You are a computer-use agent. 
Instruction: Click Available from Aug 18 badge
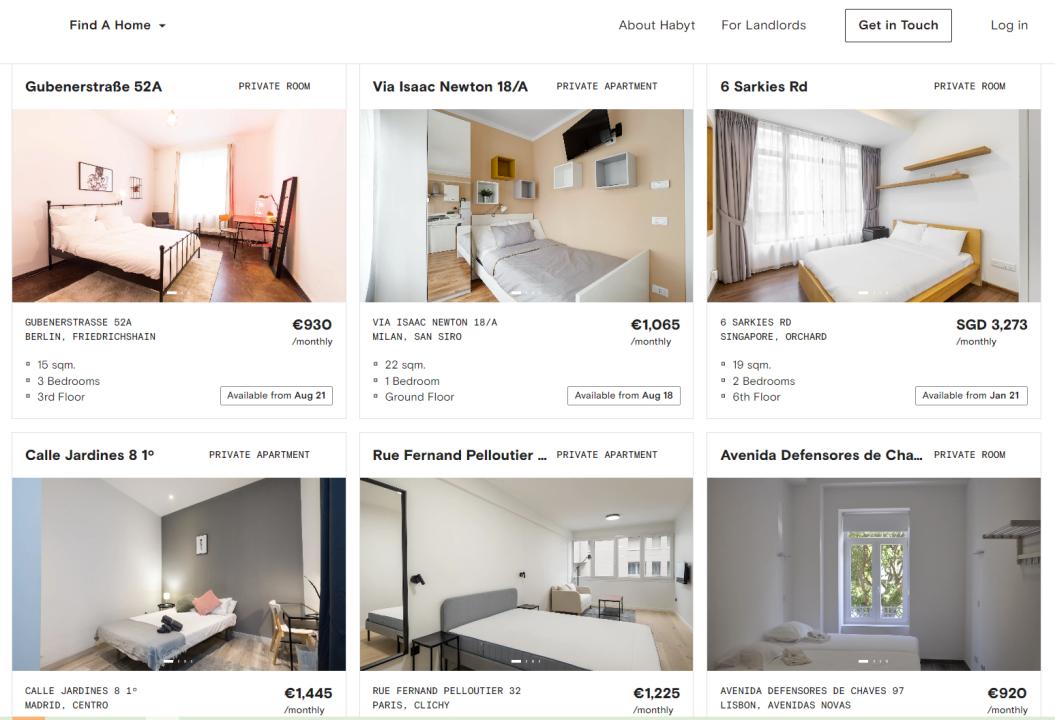click(x=624, y=396)
